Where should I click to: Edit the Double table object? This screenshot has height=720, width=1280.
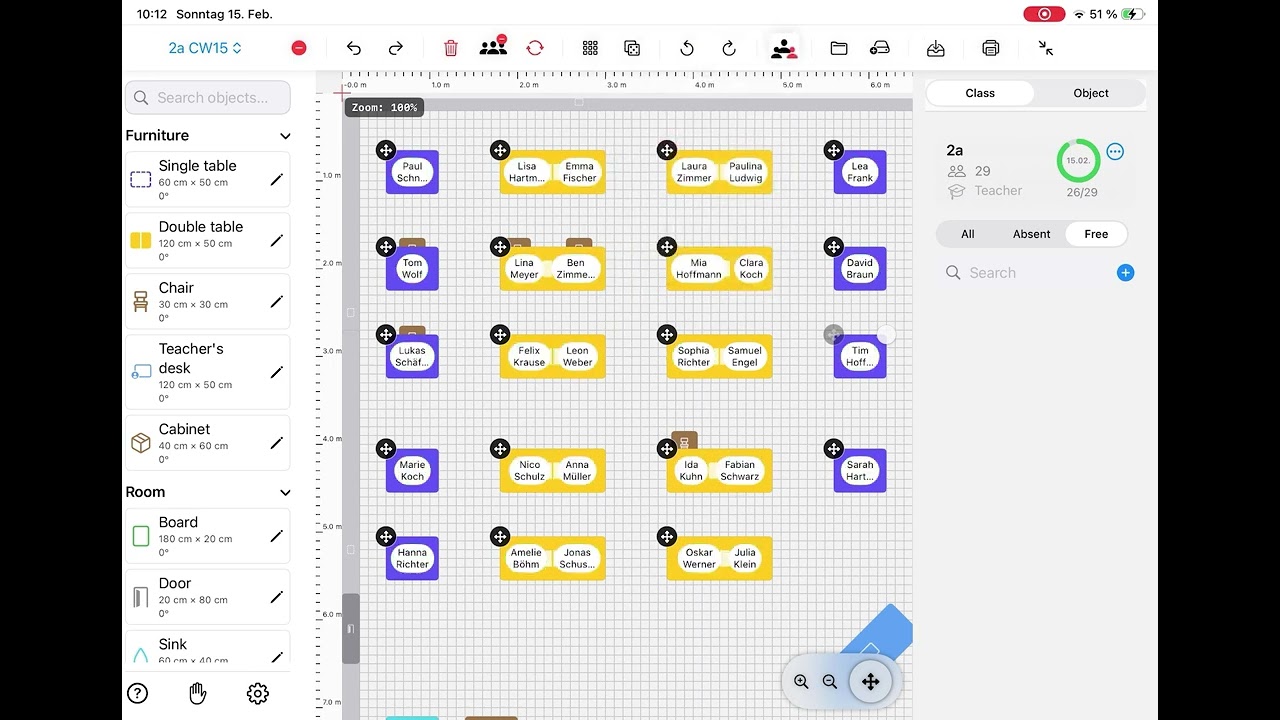point(277,241)
